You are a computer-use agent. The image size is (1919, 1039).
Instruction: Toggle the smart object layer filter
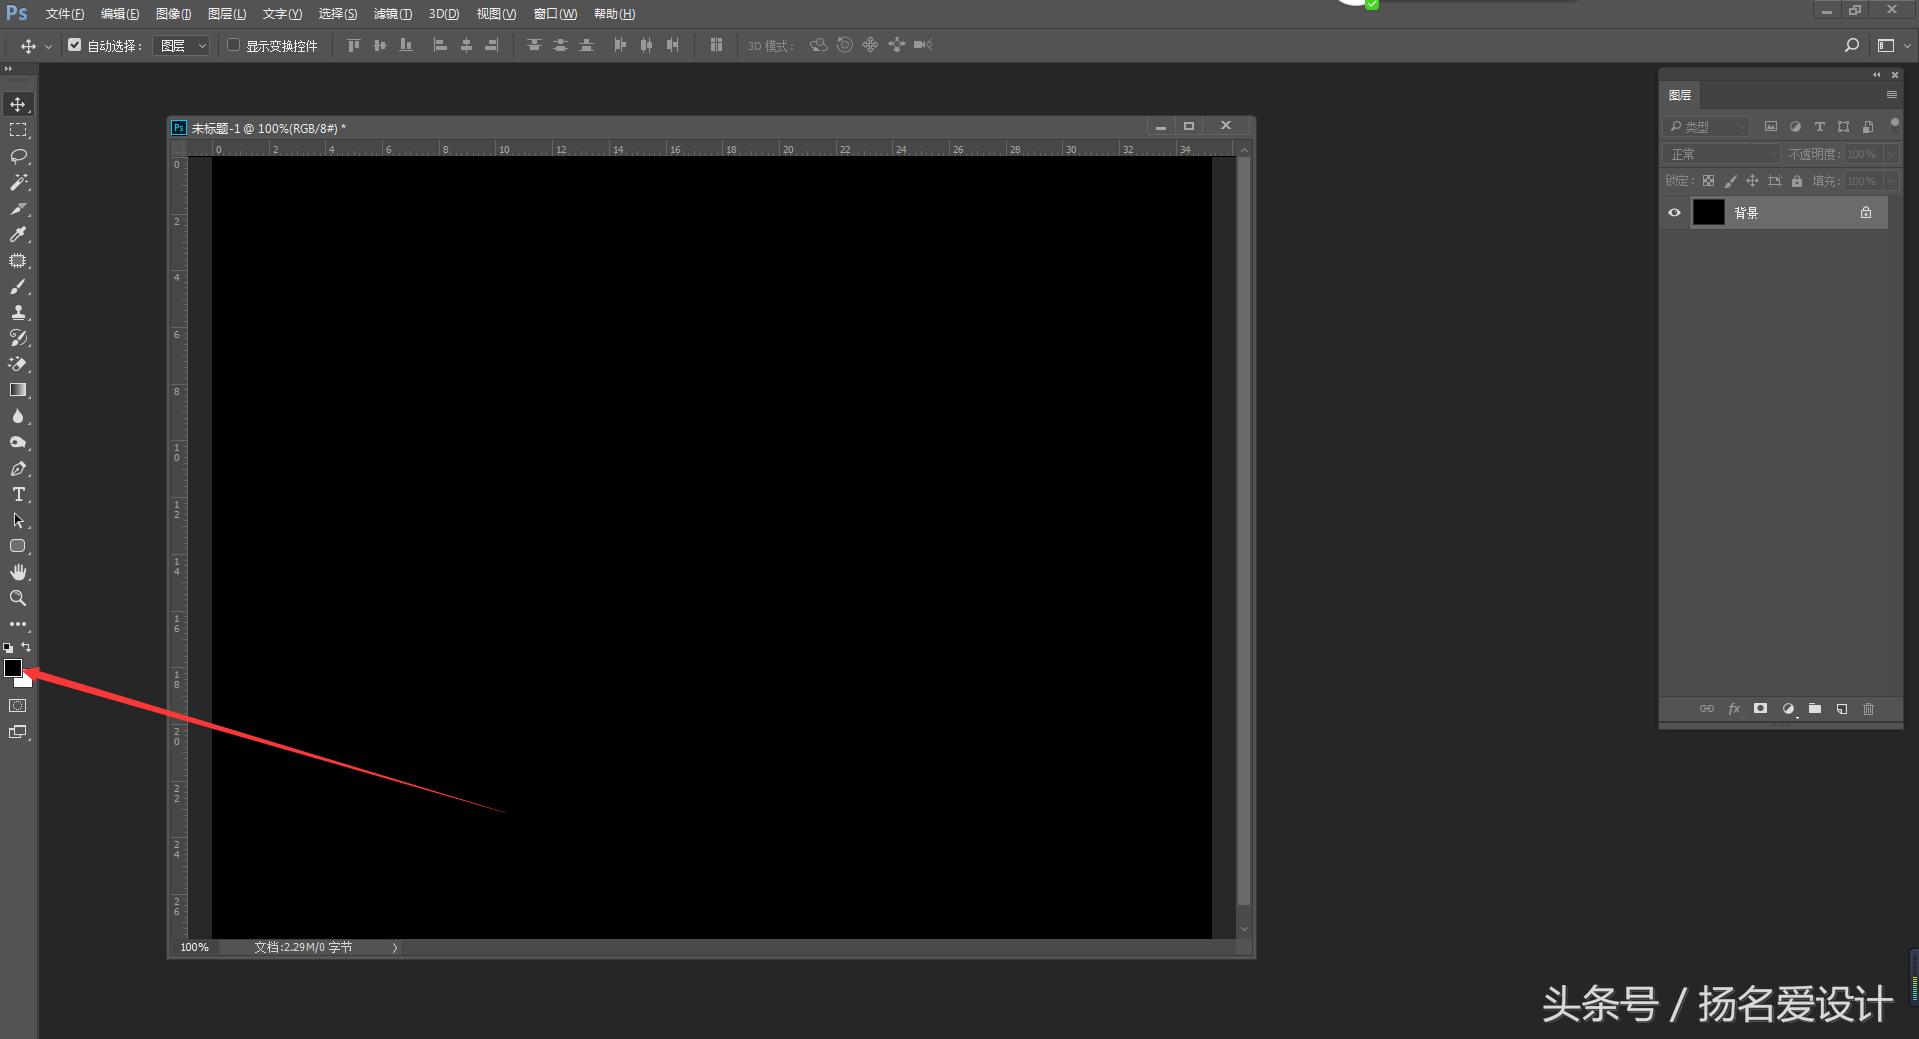tap(1868, 126)
